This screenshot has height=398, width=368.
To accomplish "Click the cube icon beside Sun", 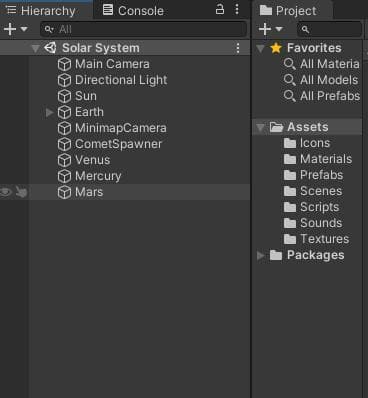I will (64, 96).
